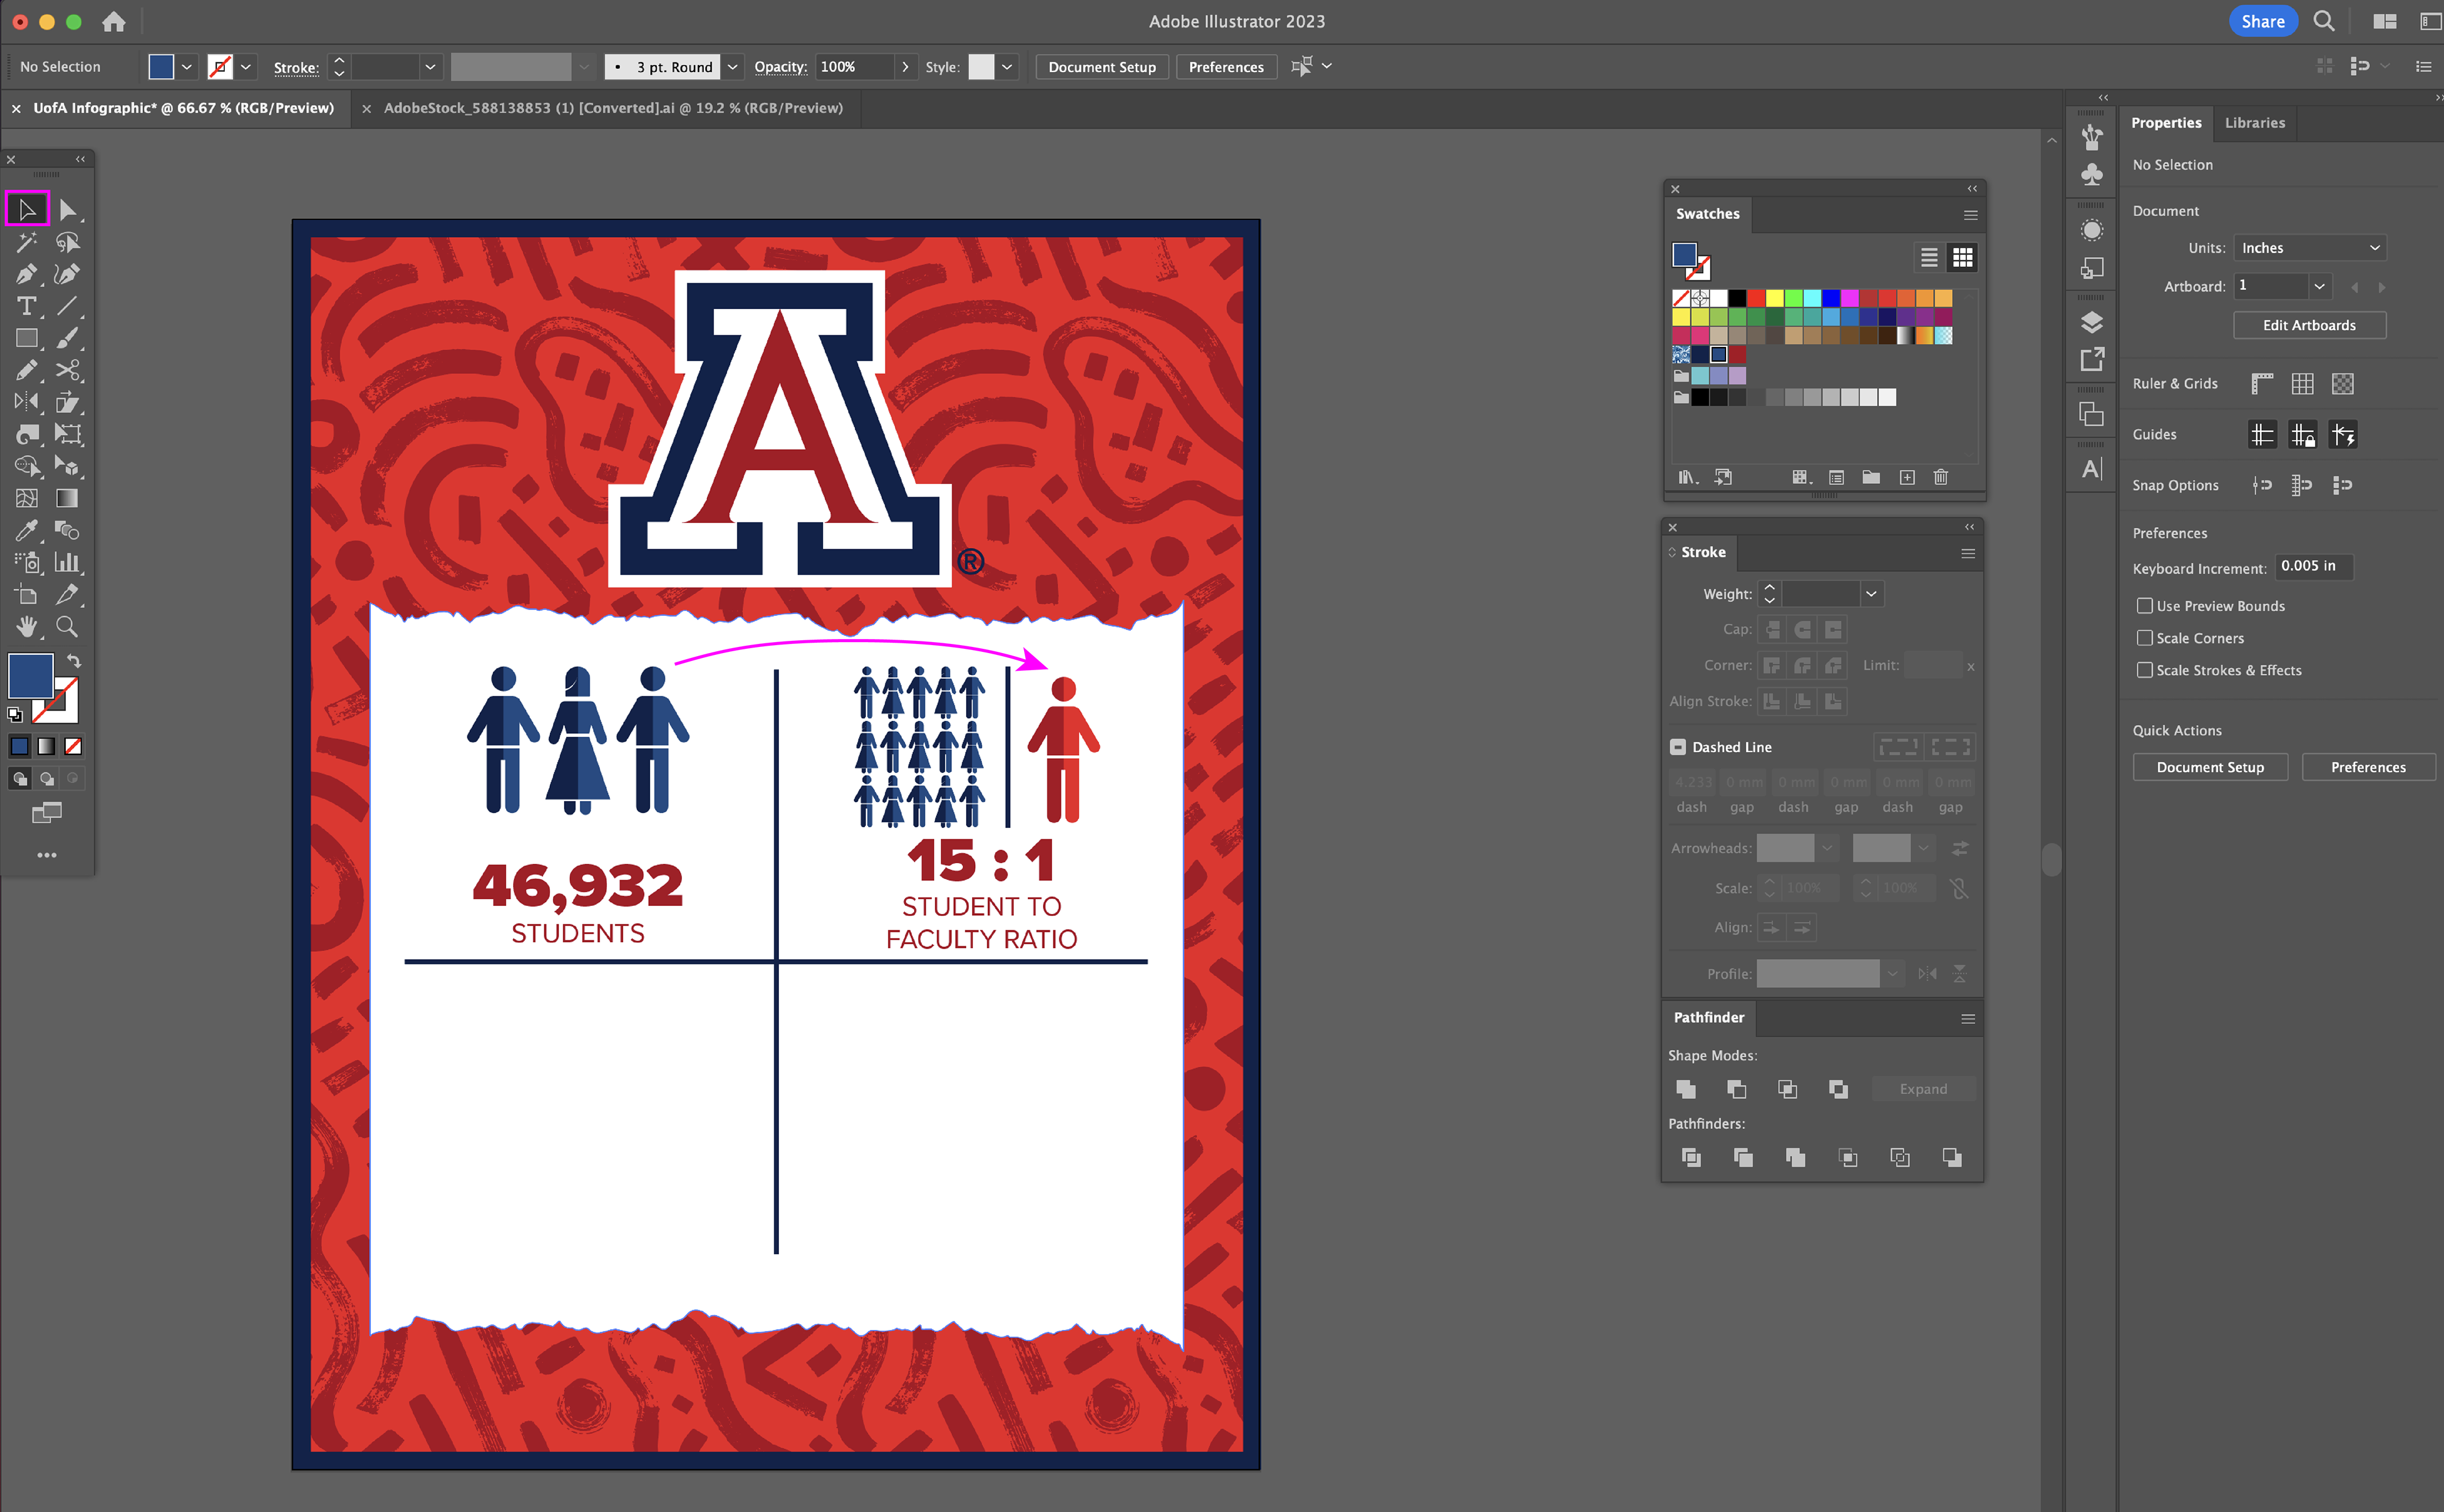Show swatches in list view
This screenshot has width=2444, height=1512.
point(1929,258)
